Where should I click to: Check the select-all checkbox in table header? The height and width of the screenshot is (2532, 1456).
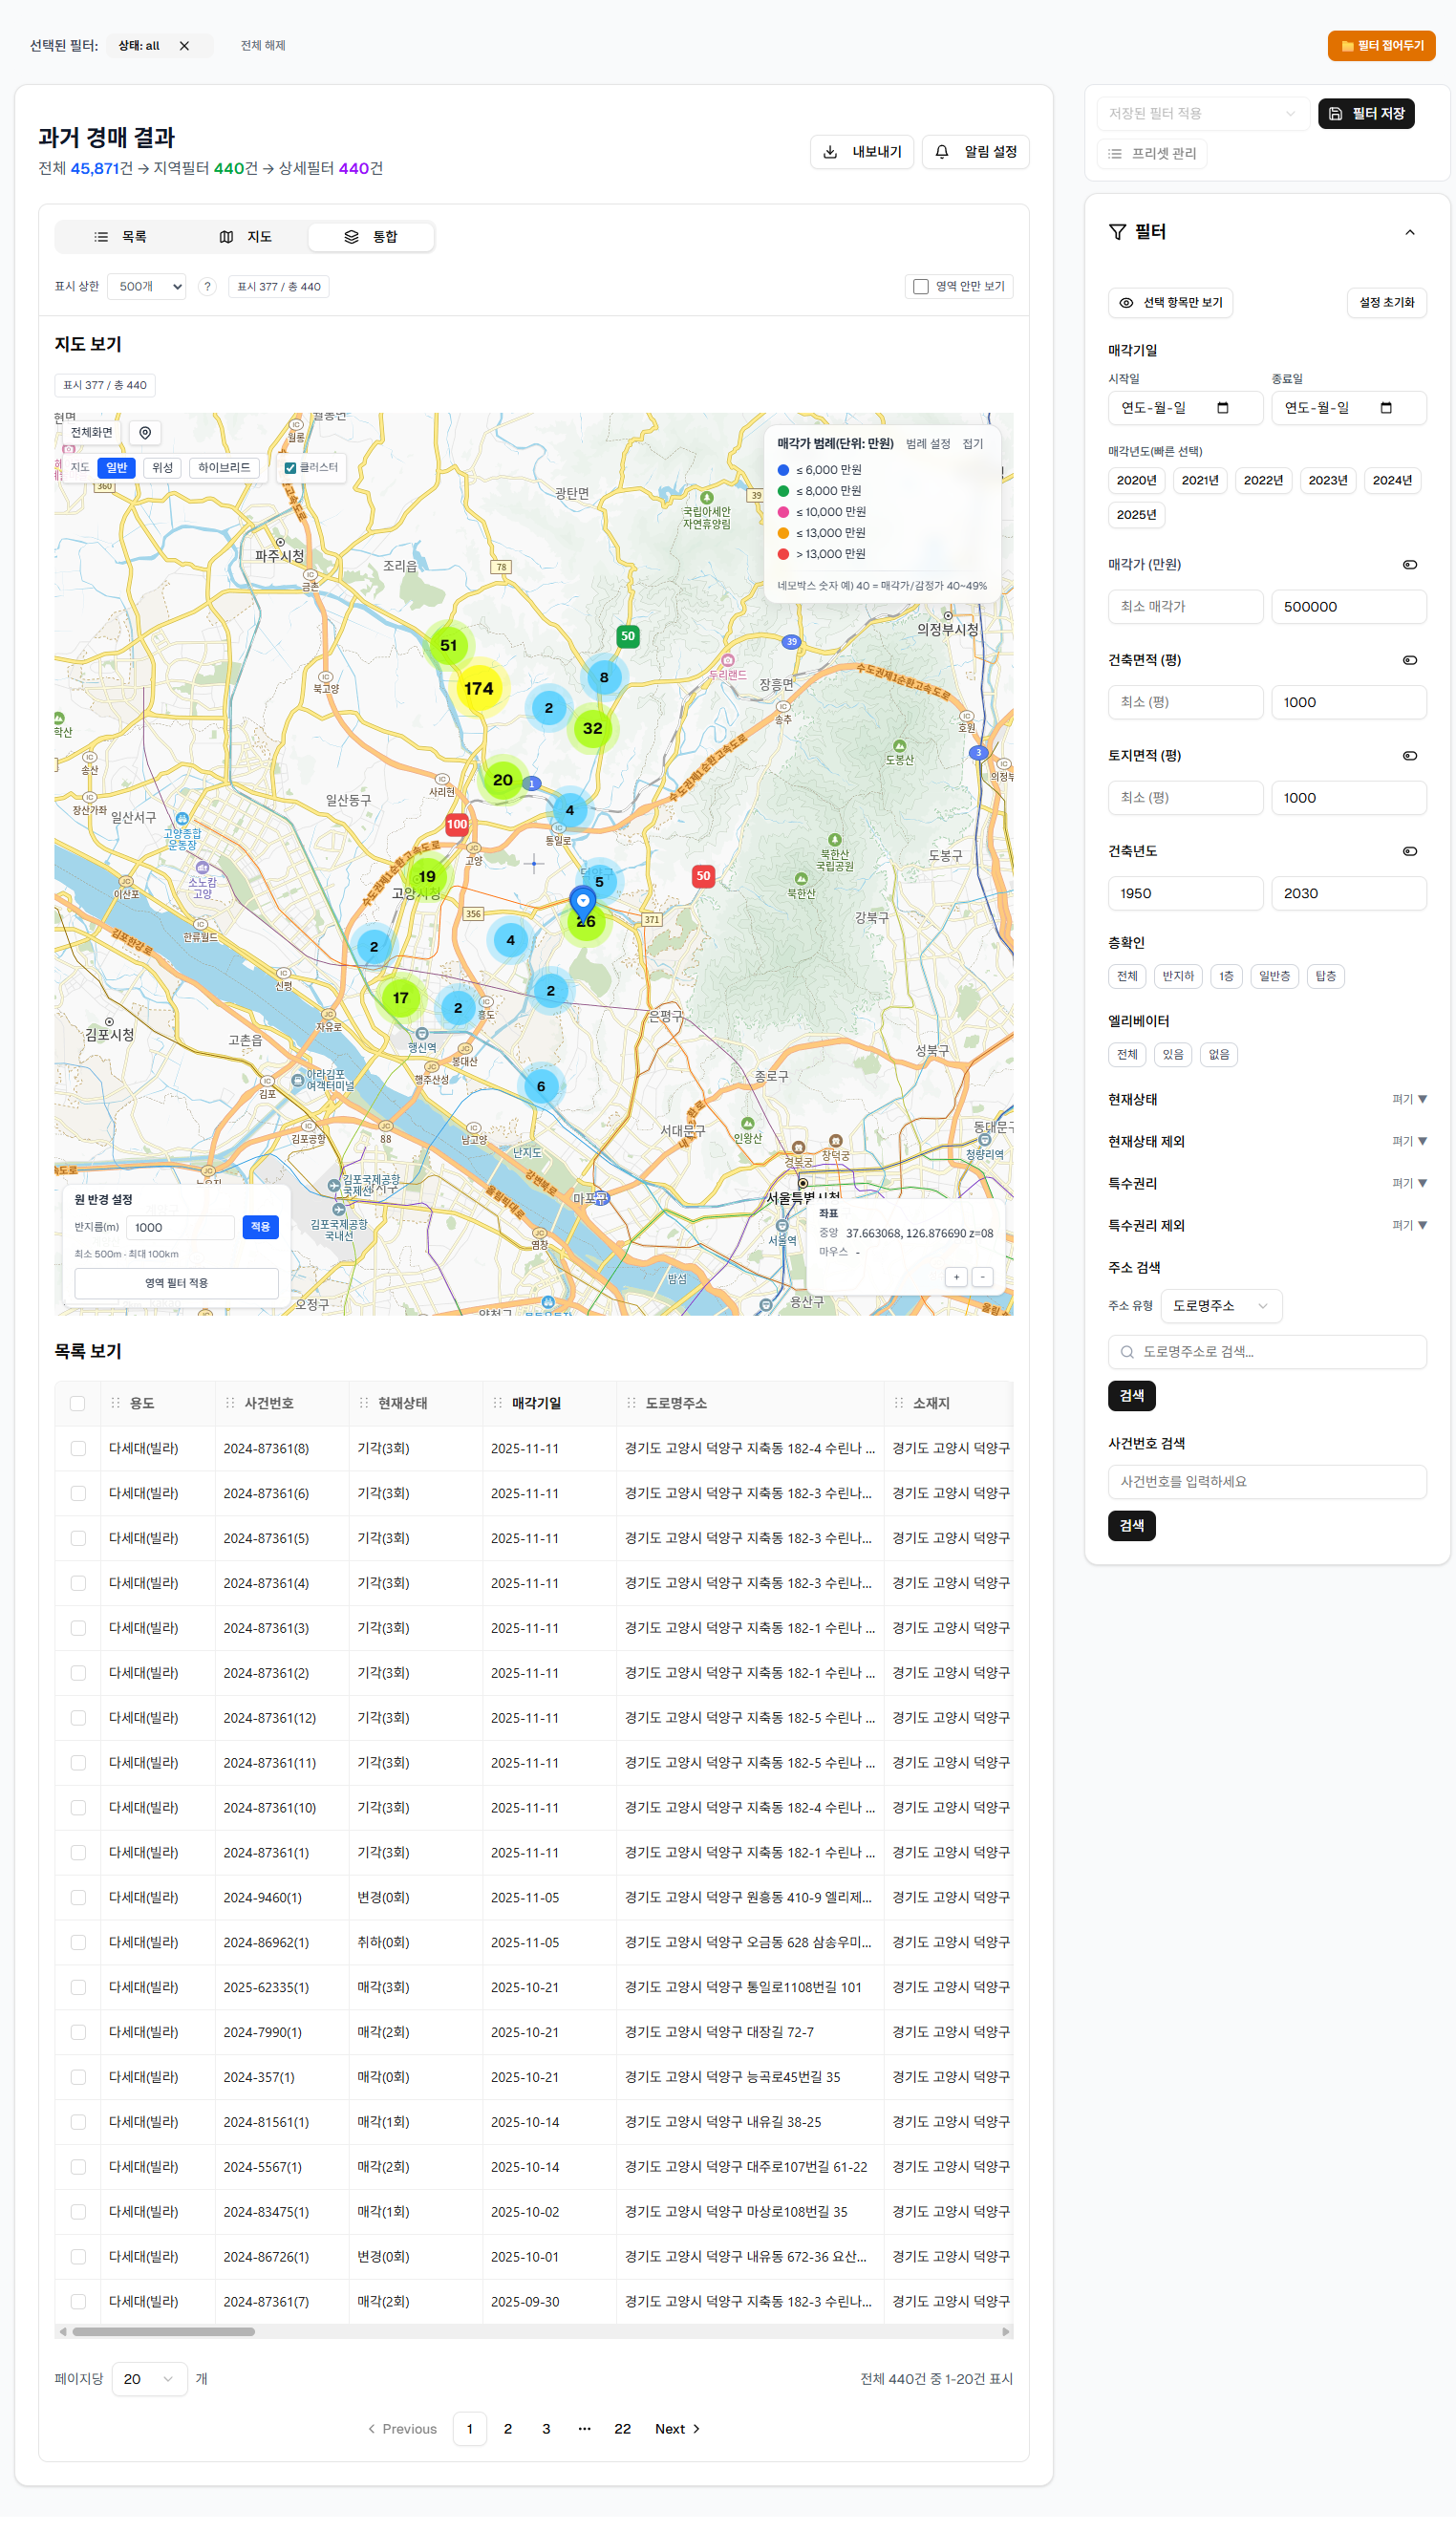[x=78, y=1403]
